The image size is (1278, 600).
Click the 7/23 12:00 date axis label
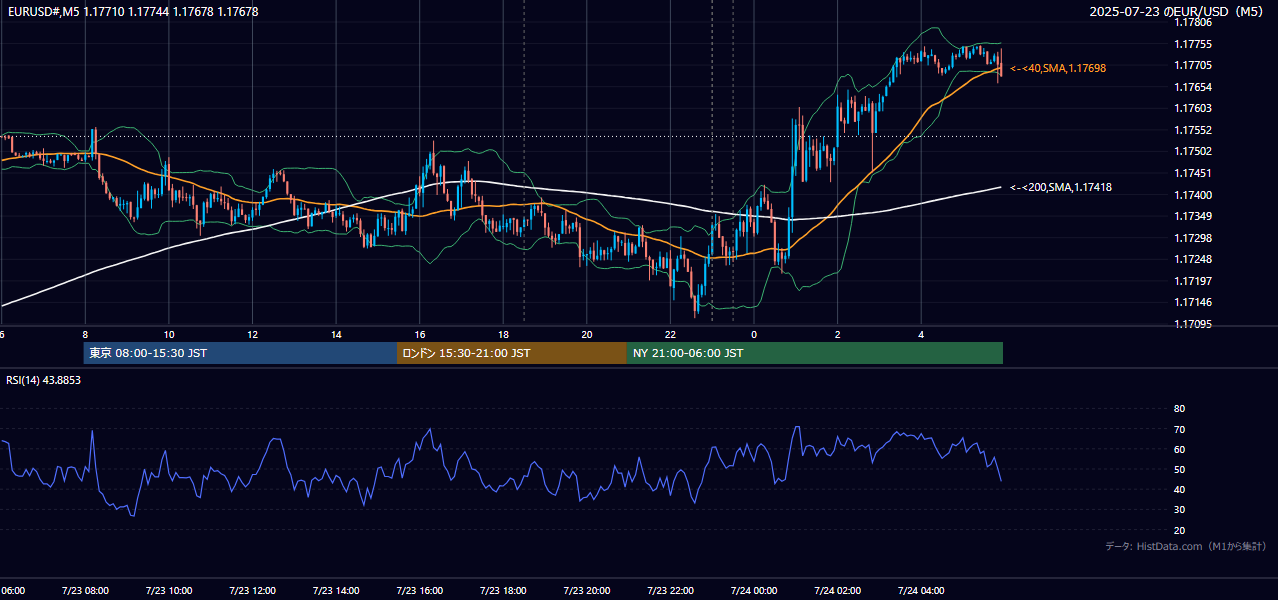[253, 591]
